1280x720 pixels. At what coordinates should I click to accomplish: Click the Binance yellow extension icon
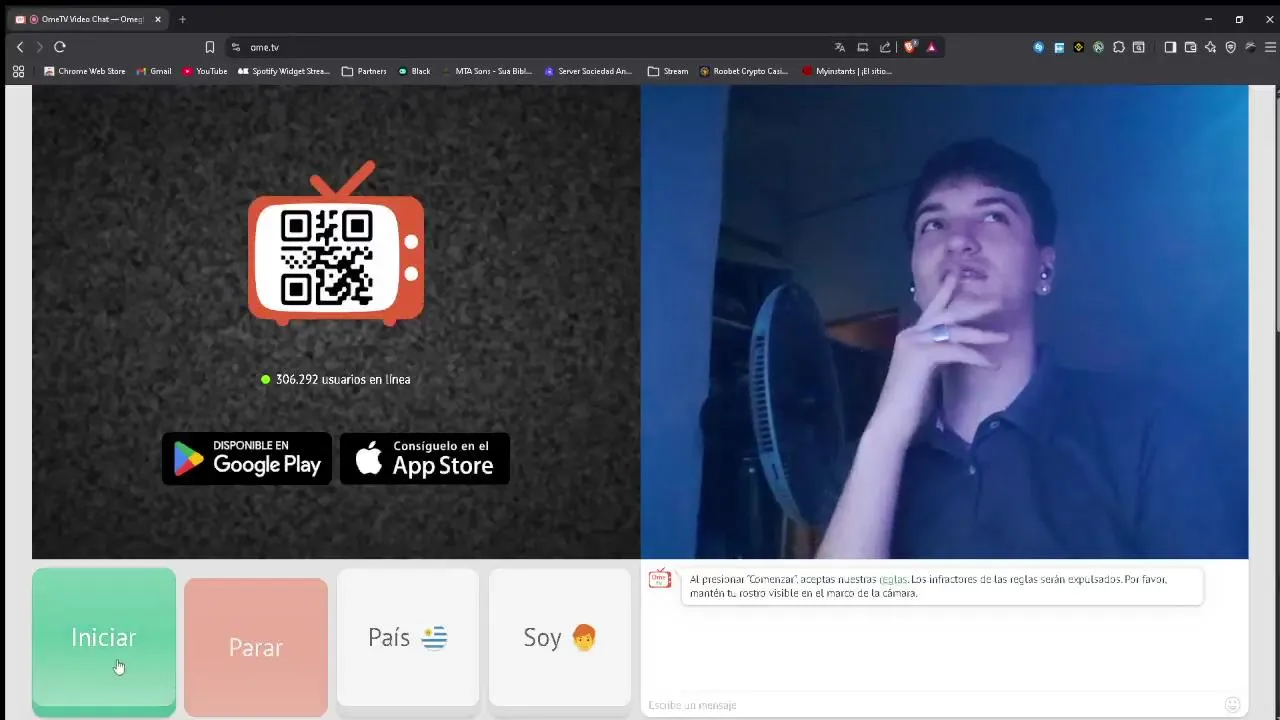pyautogui.click(x=1078, y=47)
